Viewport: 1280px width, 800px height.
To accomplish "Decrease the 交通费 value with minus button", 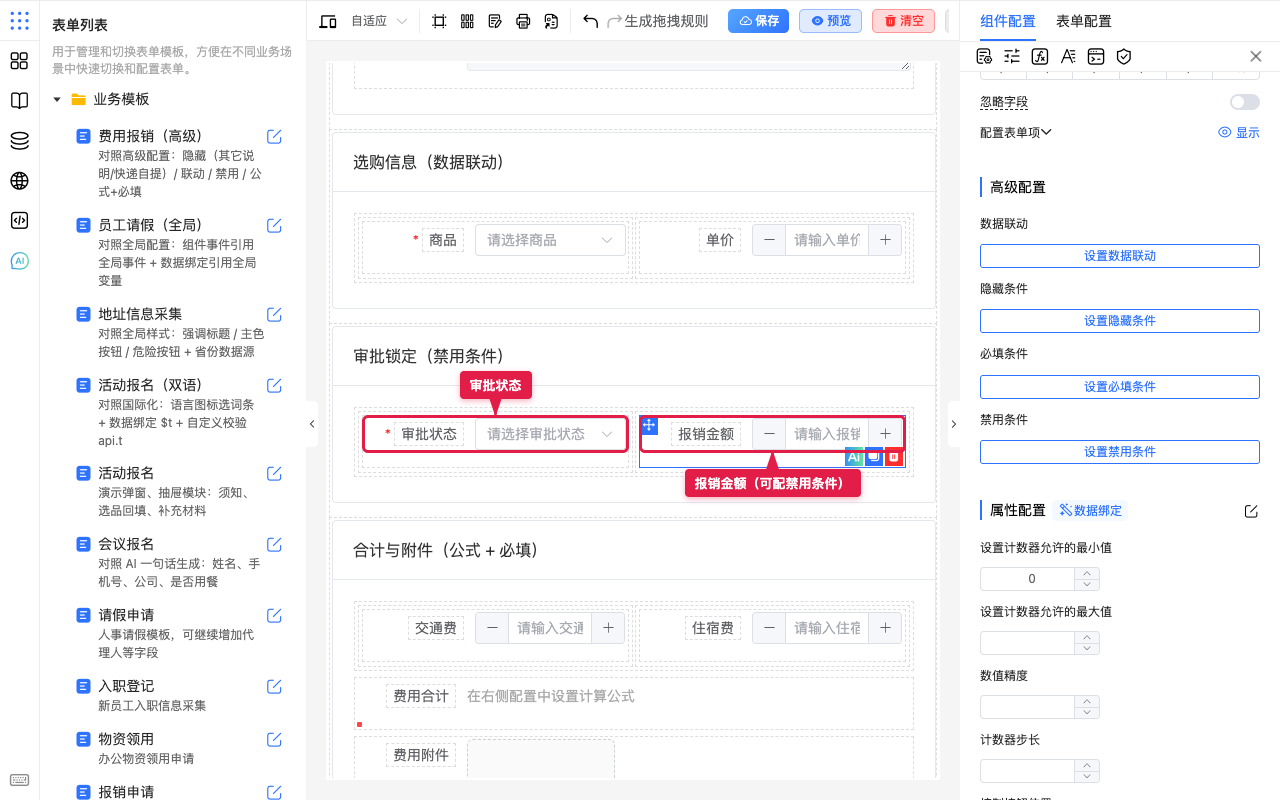I will [492, 628].
